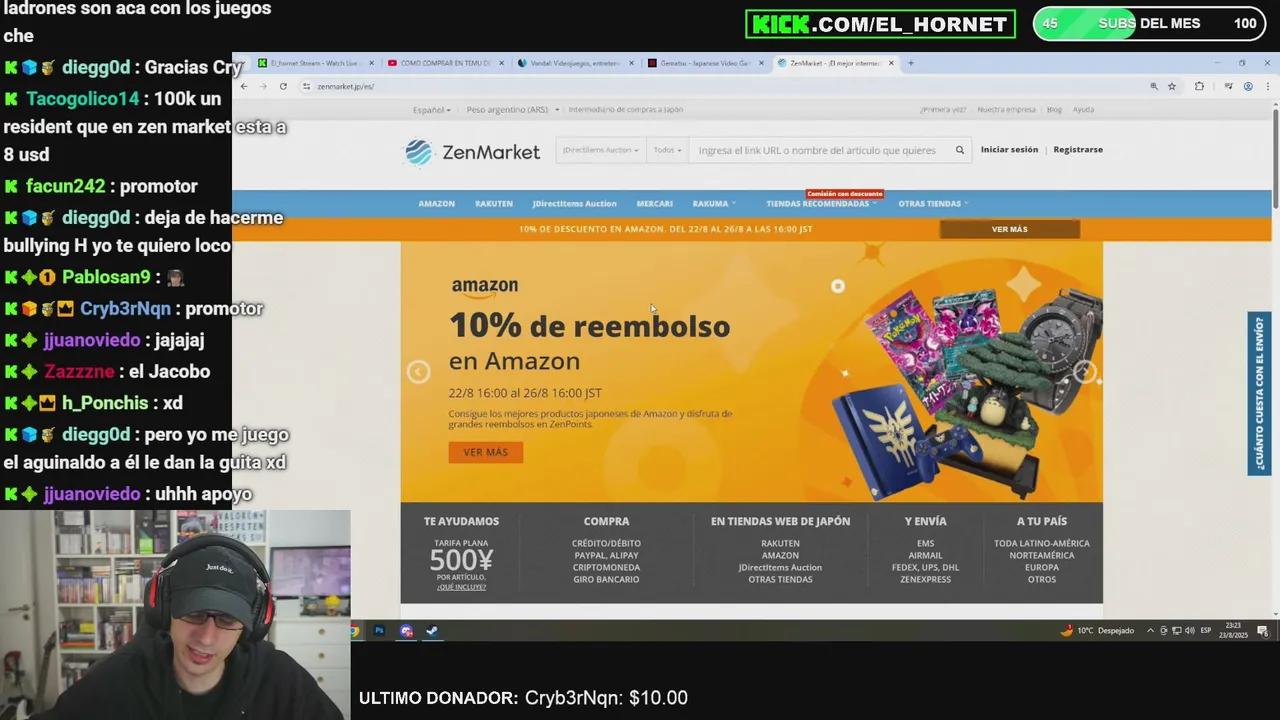Open the Español language dropdown
Screen dimensions: 1280x720
[432, 110]
